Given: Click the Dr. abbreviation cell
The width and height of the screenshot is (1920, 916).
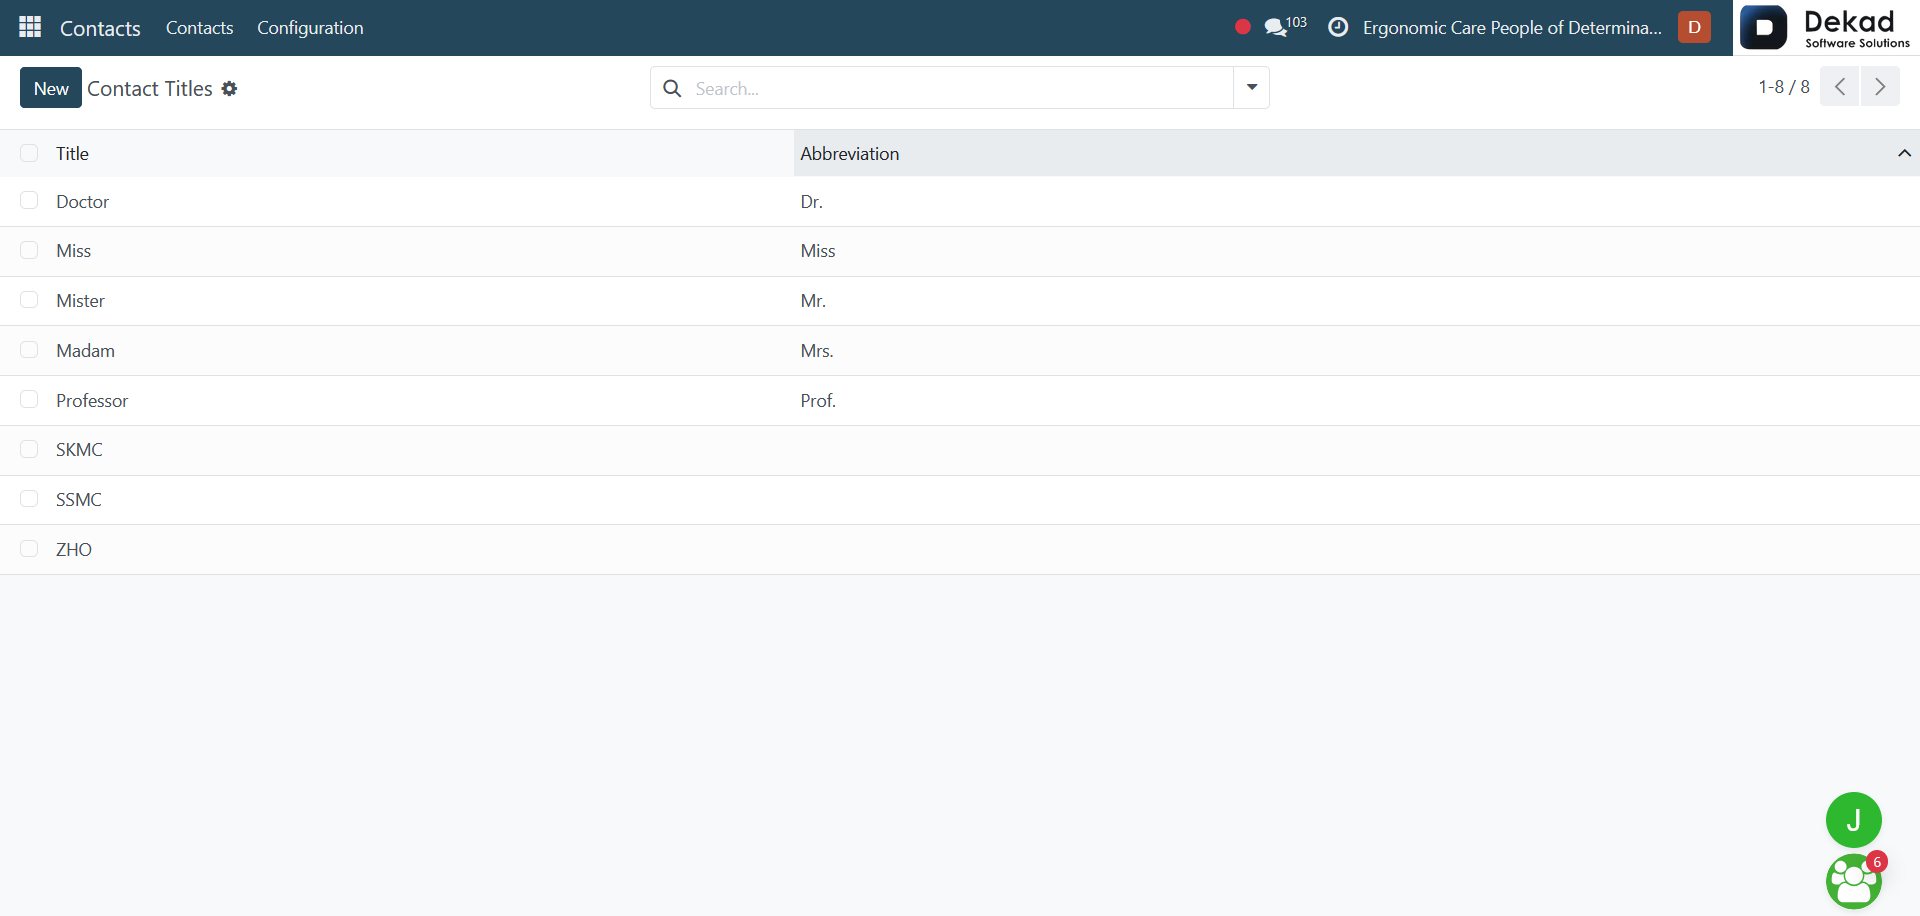Looking at the screenshot, I should (811, 202).
